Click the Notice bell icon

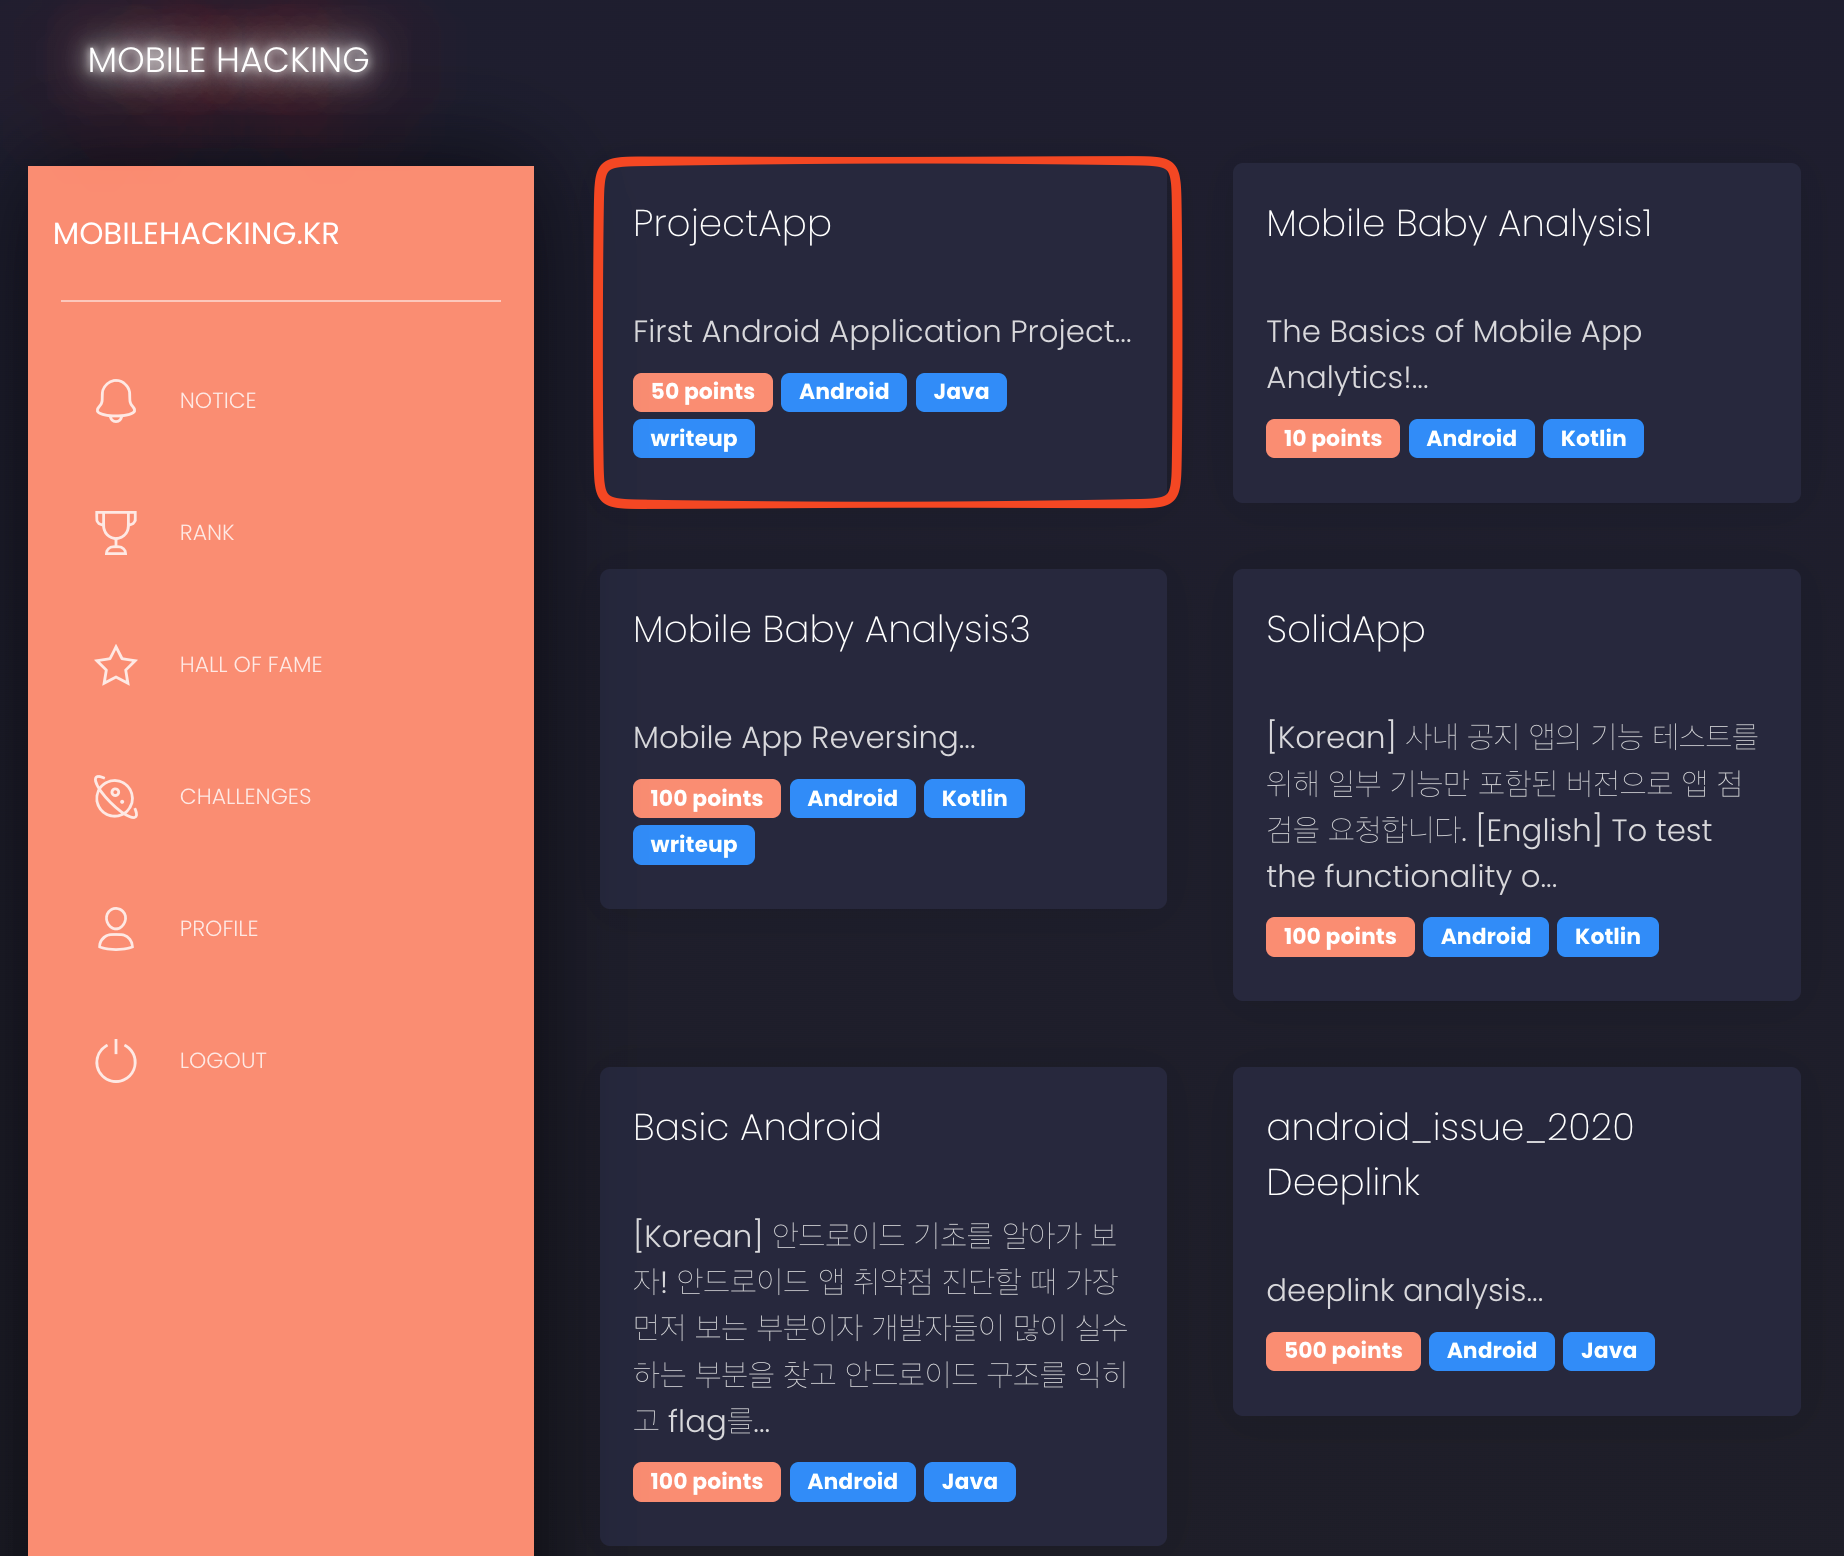click(x=116, y=401)
